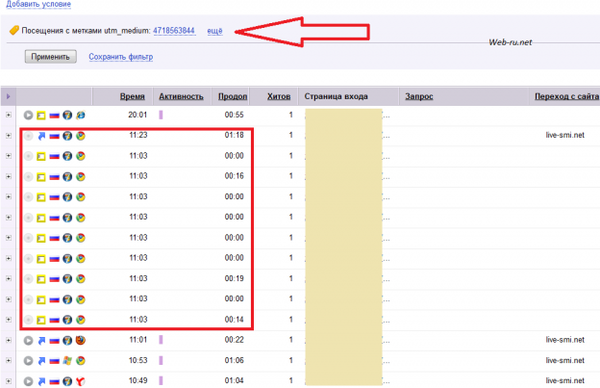Expand the 11:23 visit row details
The width and height of the screenshot is (600, 388).
(x=8, y=135)
